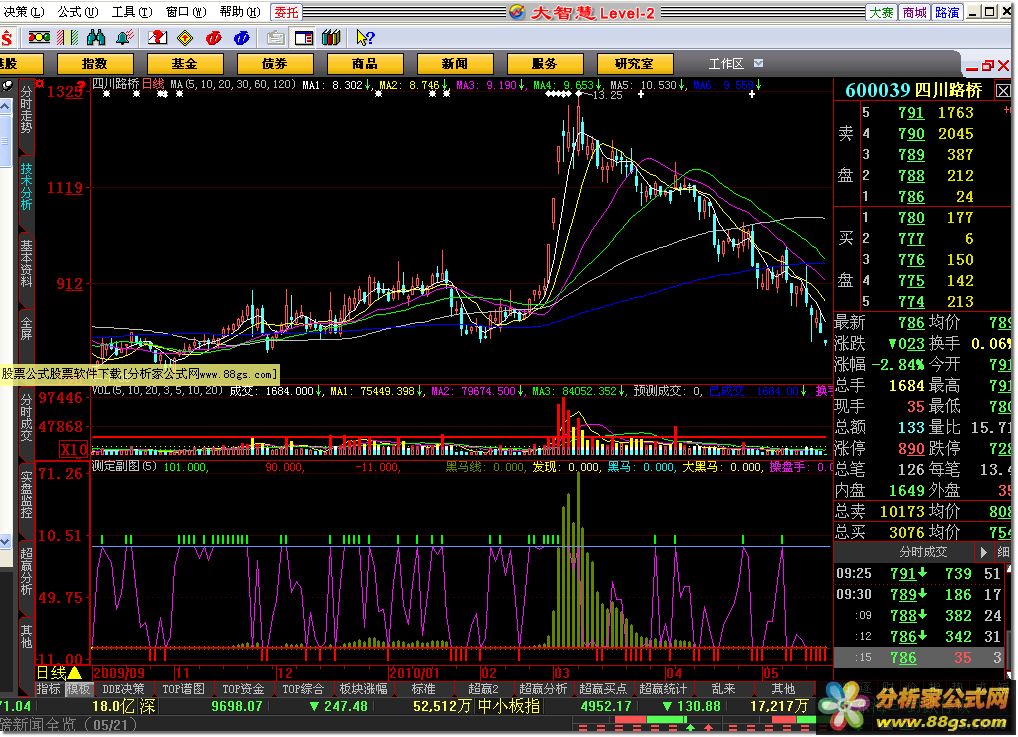Image resolution: width=1018 pixels, height=737 pixels.
Task: Click the yellow triangle next to 日线
Action: click(x=75, y=673)
